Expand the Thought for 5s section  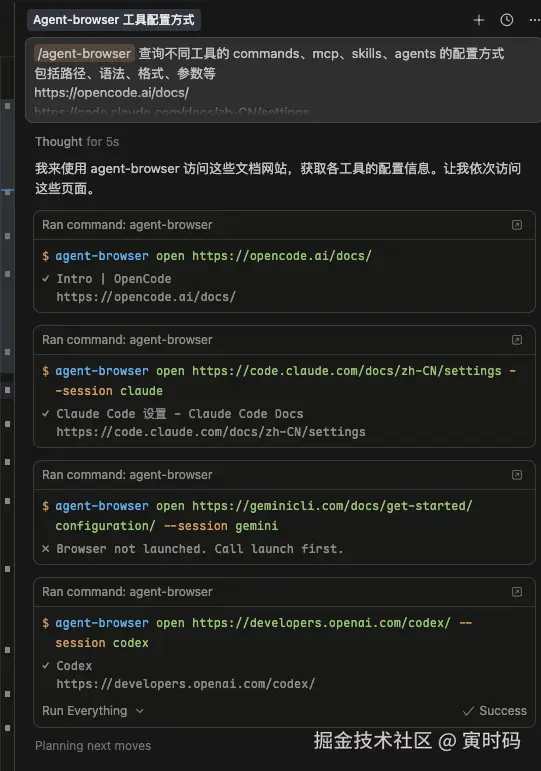(x=77, y=142)
